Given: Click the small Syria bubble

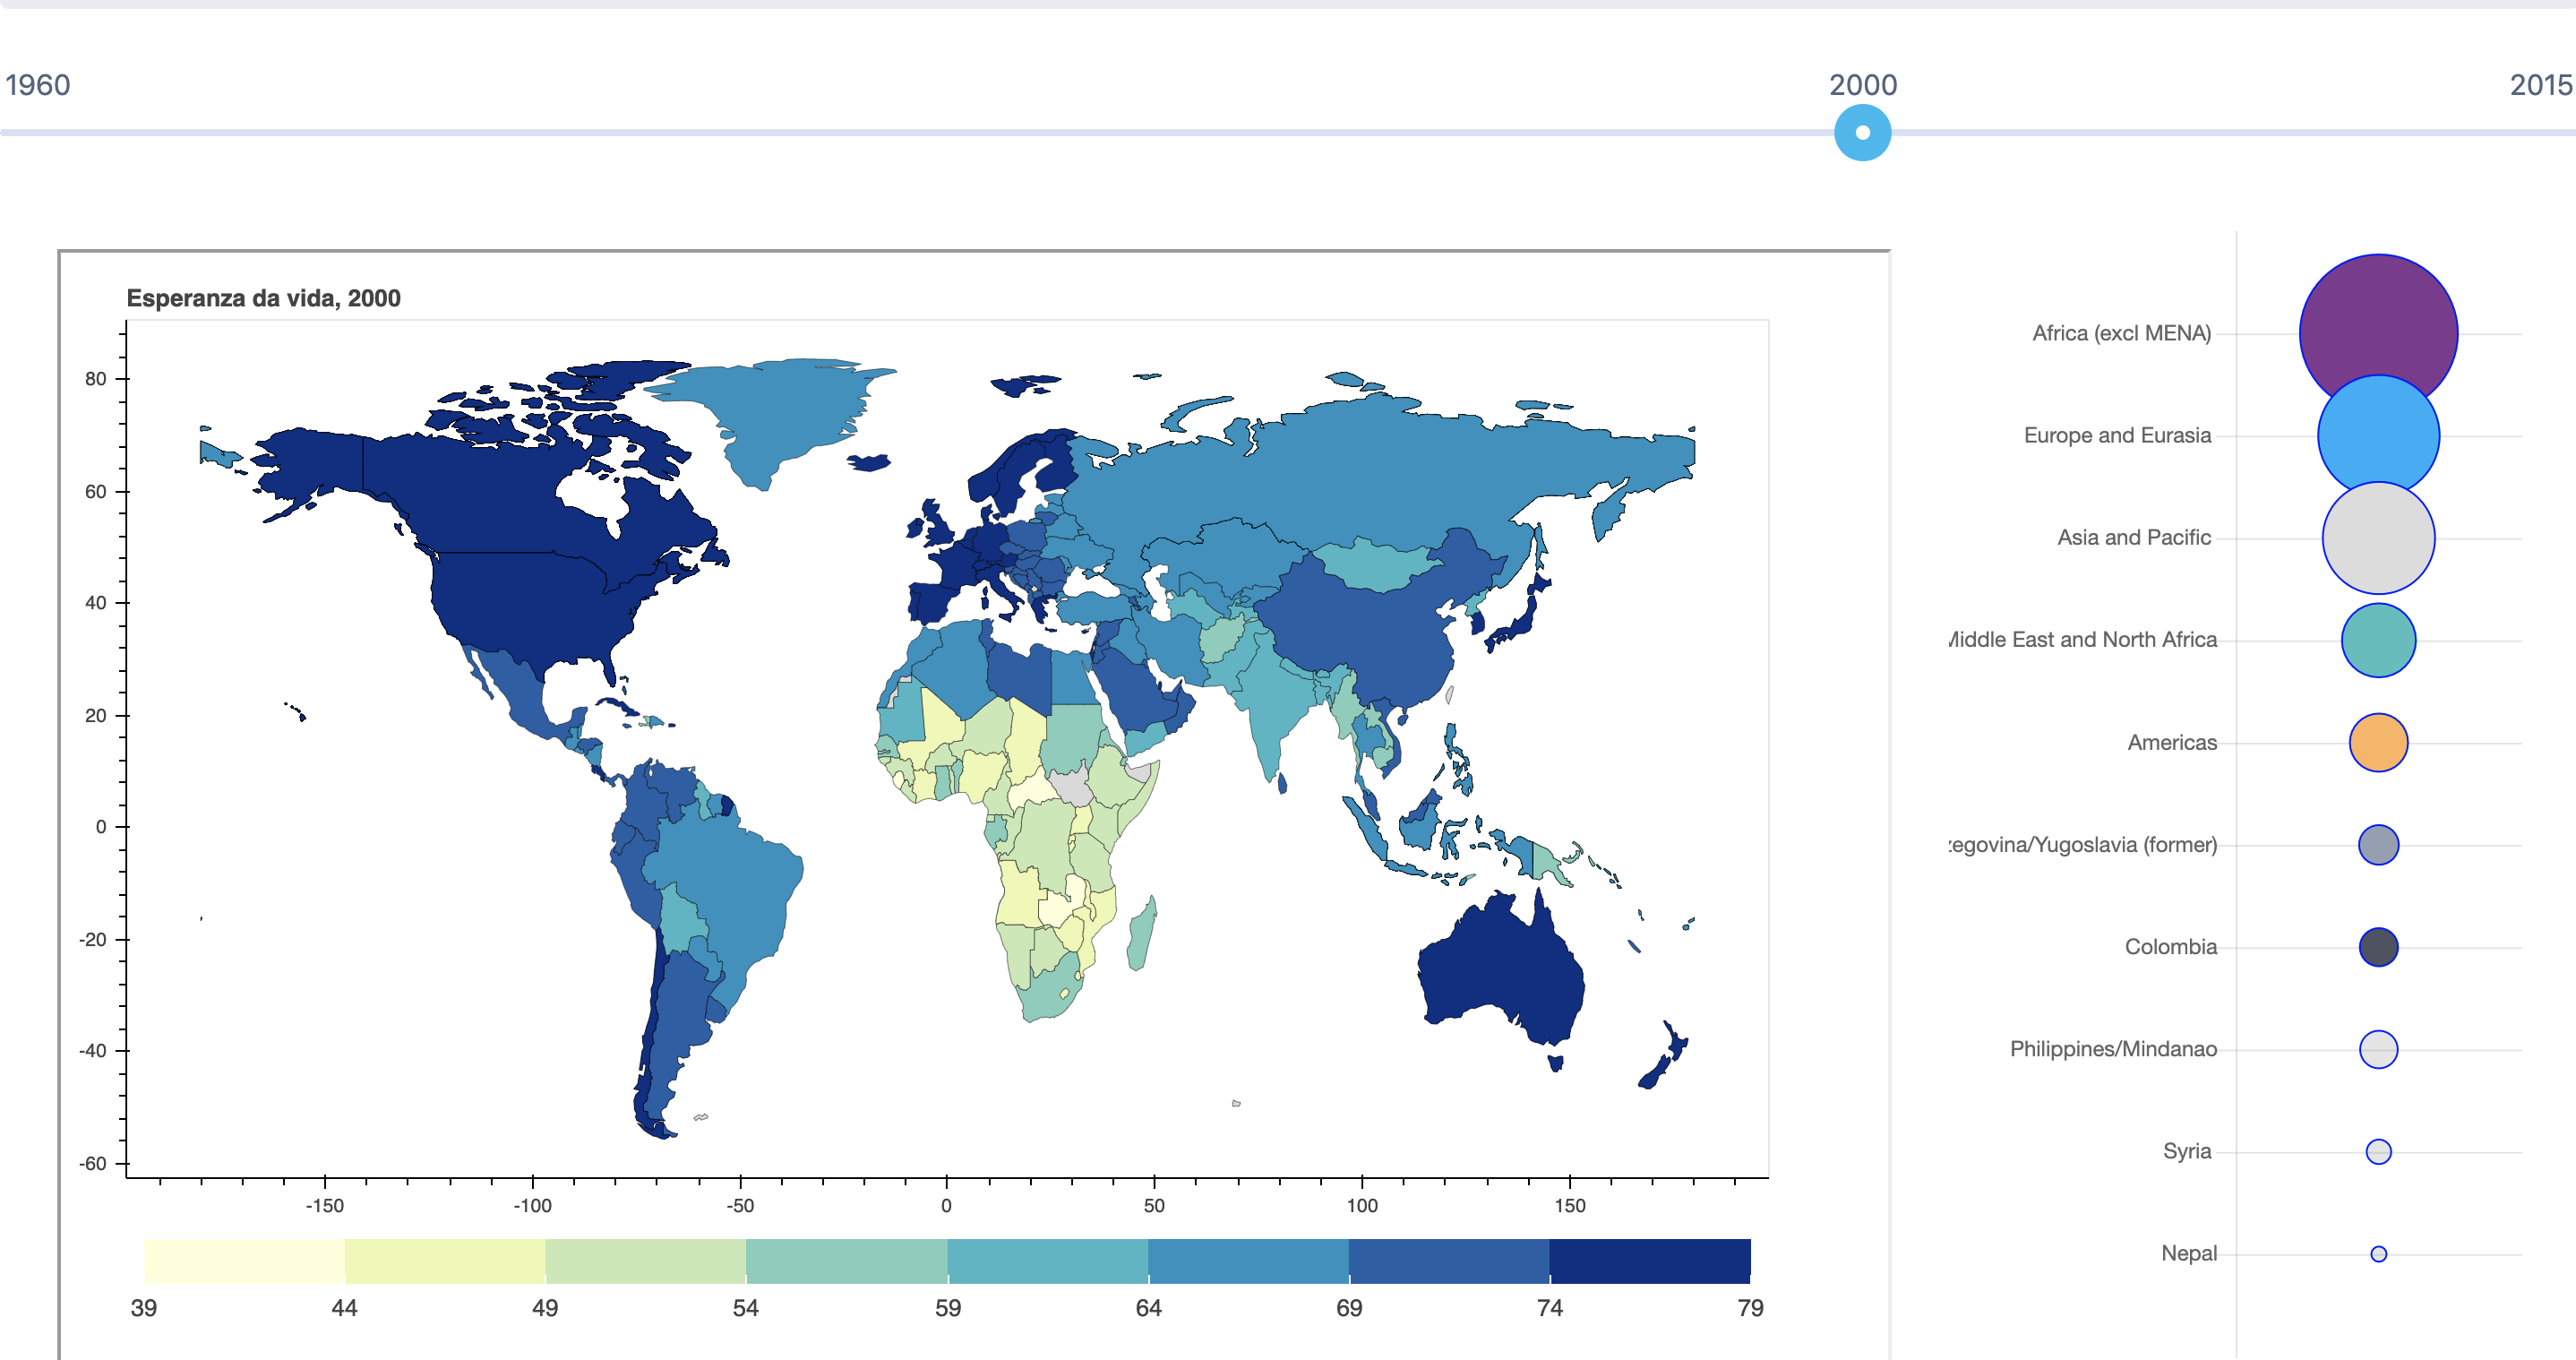Looking at the screenshot, I should coord(2378,1151).
